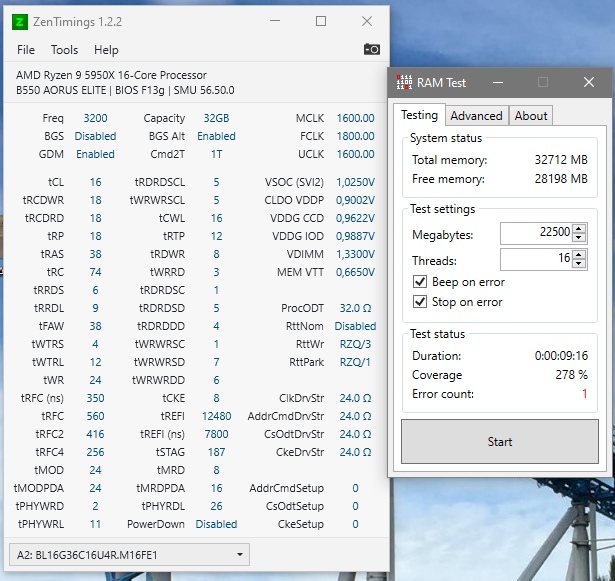Click the tRC value 74
The width and height of the screenshot is (615, 581).
pyautogui.click(x=95, y=272)
